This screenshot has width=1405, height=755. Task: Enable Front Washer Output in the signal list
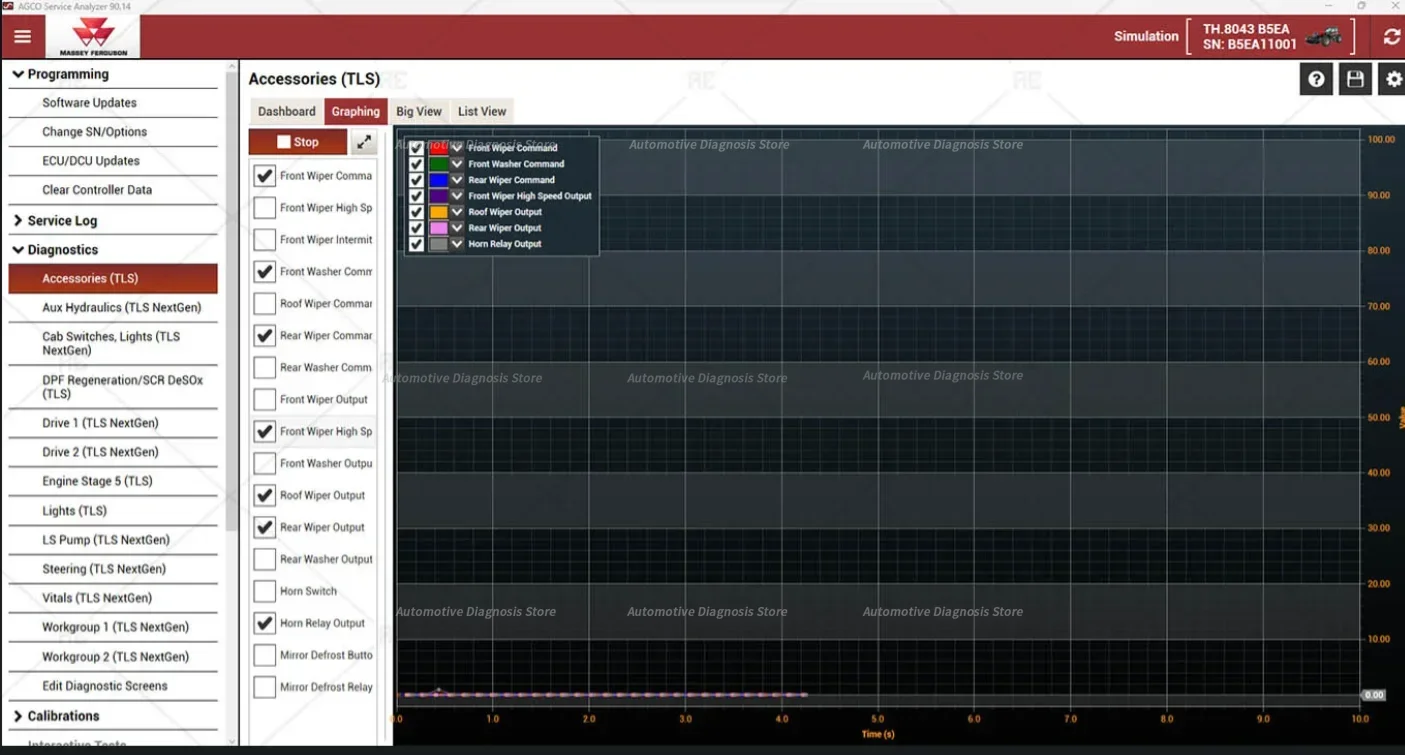point(264,464)
